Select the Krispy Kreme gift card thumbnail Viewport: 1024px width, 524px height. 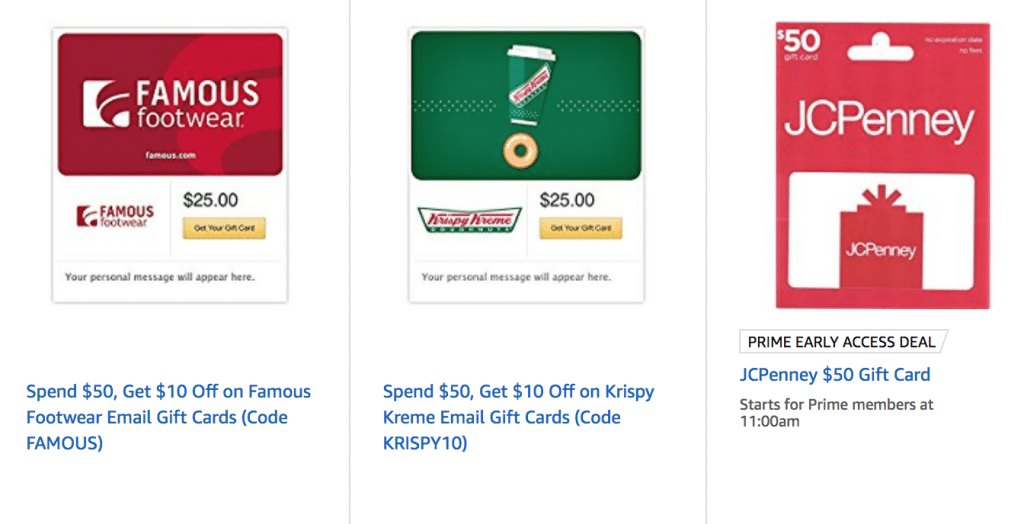pos(526,165)
